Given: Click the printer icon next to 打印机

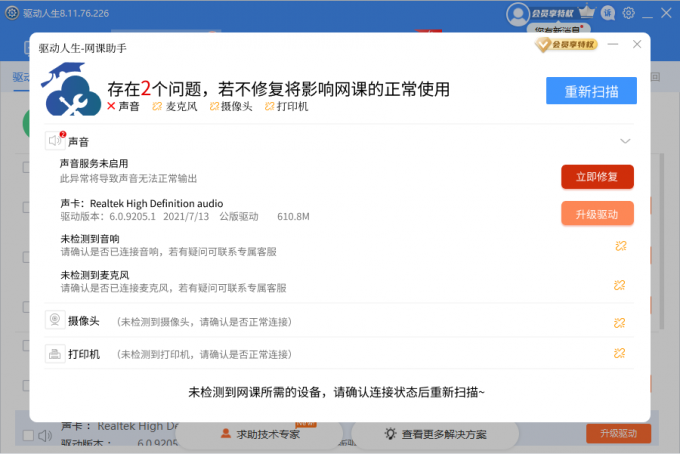Looking at the screenshot, I should click(x=54, y=354).
